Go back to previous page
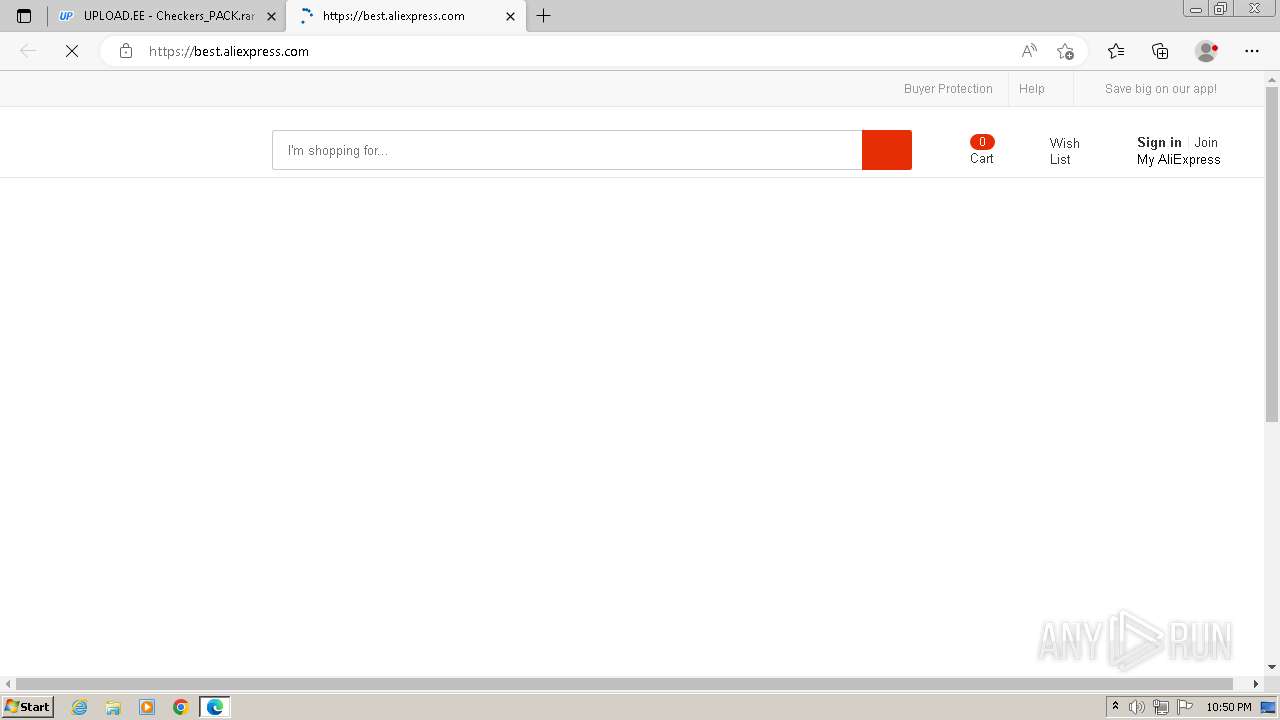Viewport: 1280px width, 720px height. 28,51
